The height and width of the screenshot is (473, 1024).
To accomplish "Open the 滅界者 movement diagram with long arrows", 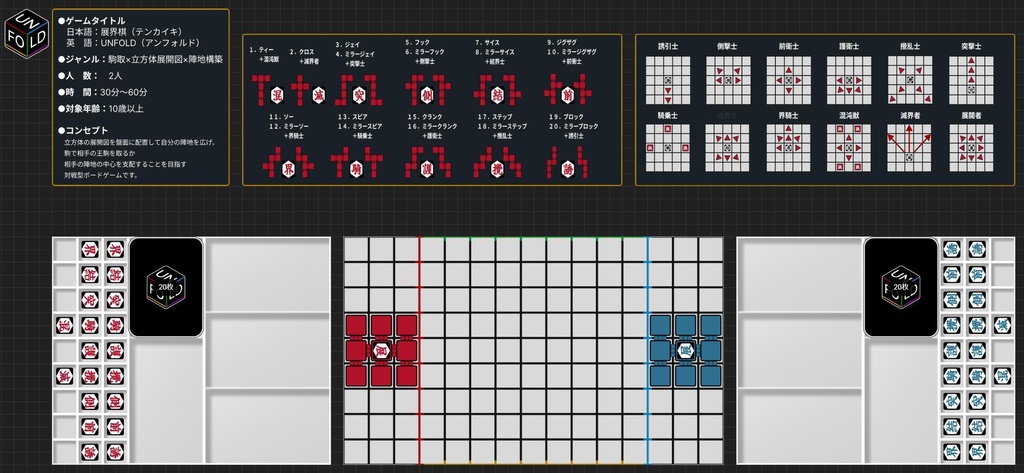I will [x=909, y=148].
